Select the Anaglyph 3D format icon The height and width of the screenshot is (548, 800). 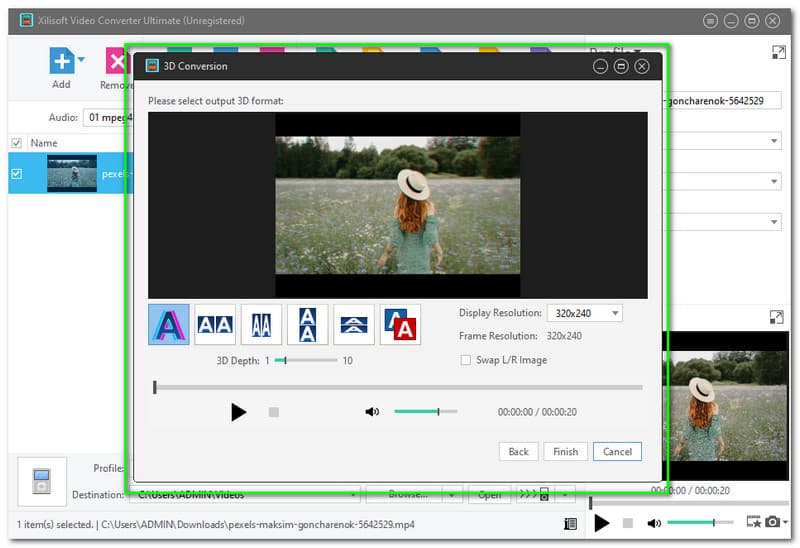click(168, 325)
